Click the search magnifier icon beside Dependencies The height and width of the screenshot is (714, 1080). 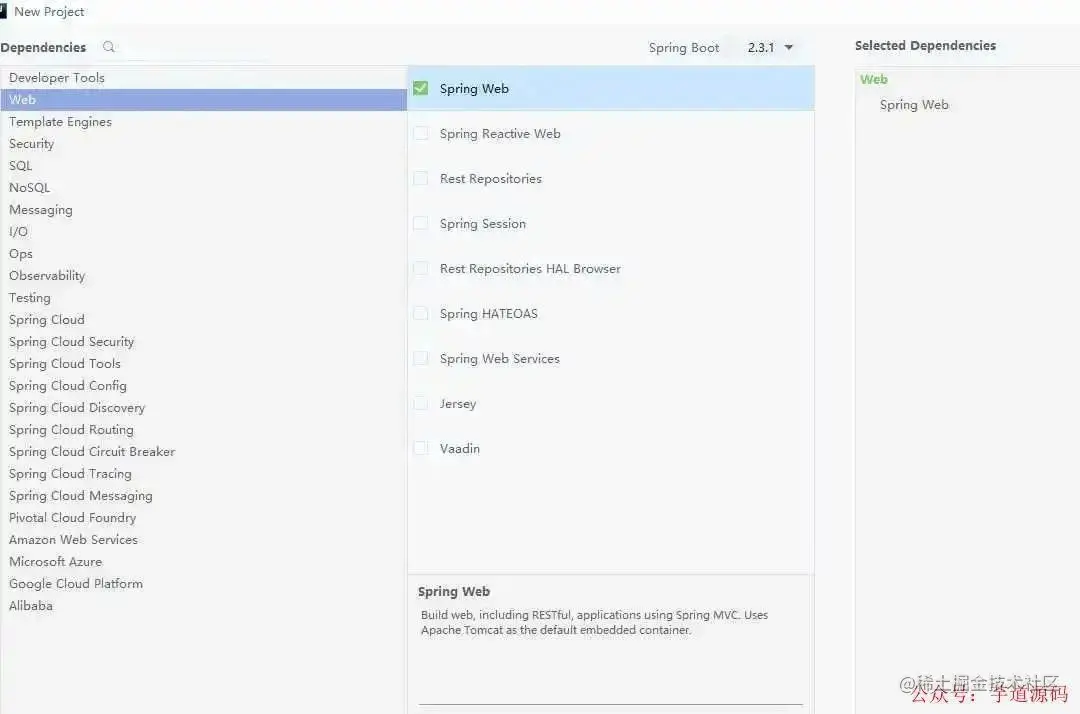[108, 47]
